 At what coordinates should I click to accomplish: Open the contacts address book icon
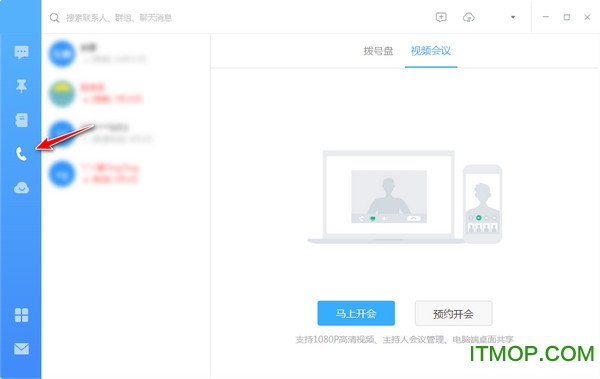click(21, 120)
